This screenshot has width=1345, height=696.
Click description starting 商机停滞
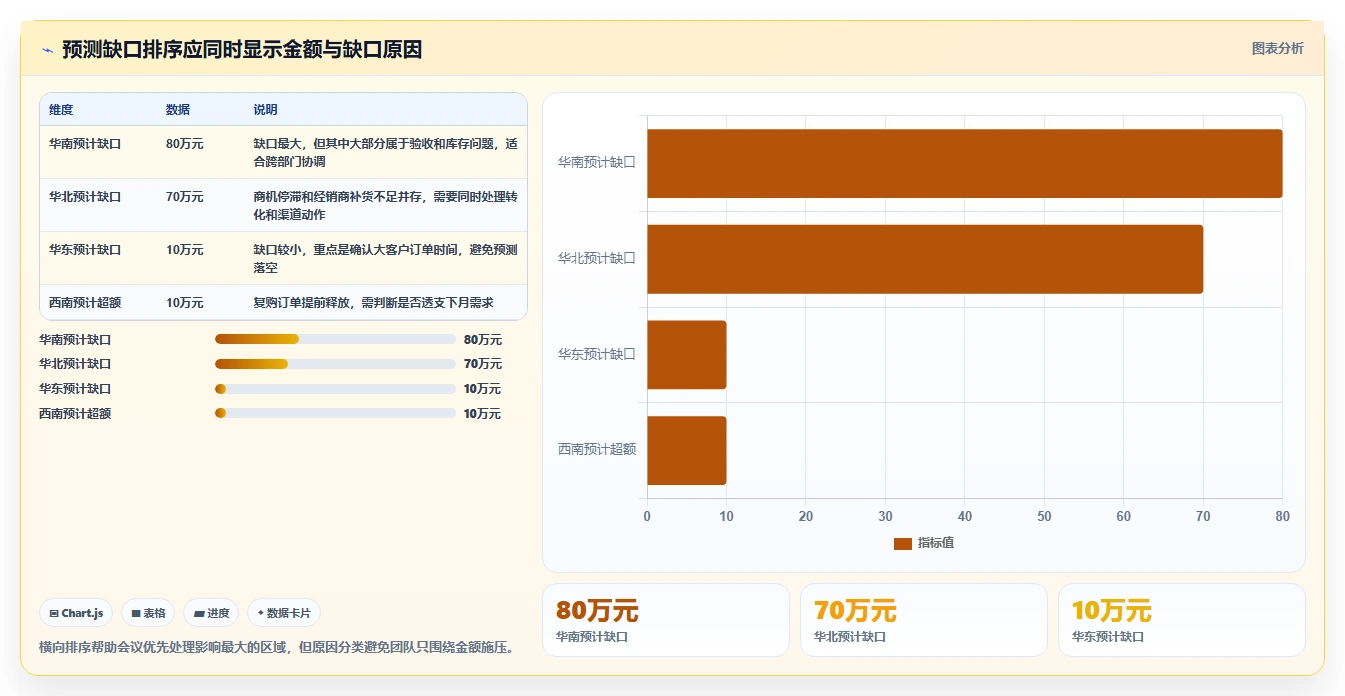click(x=385, y=205)
